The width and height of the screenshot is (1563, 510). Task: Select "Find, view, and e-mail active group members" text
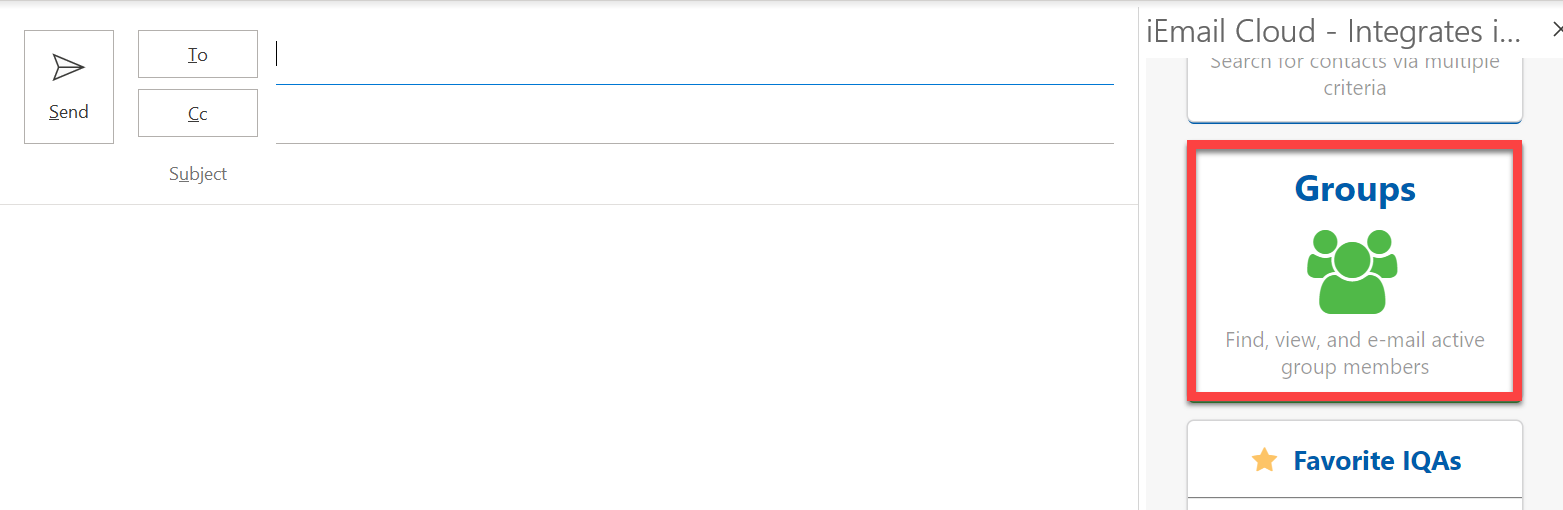[1355, 353]
